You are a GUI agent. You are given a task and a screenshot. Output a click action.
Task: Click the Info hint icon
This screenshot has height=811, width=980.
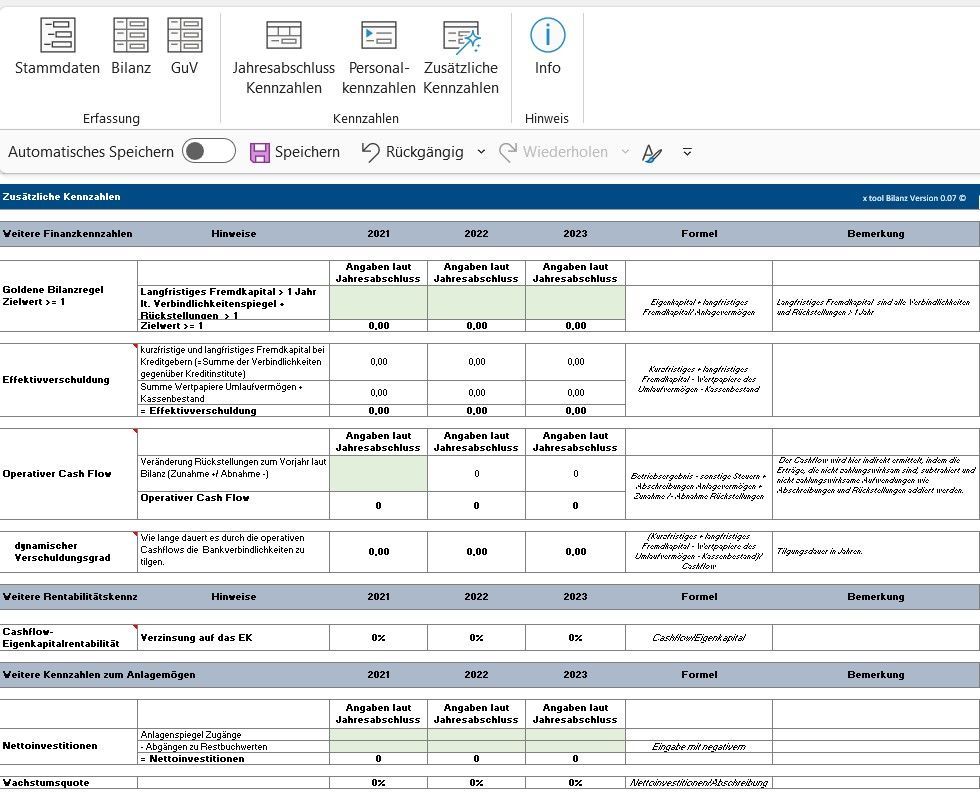click(548, 35)
